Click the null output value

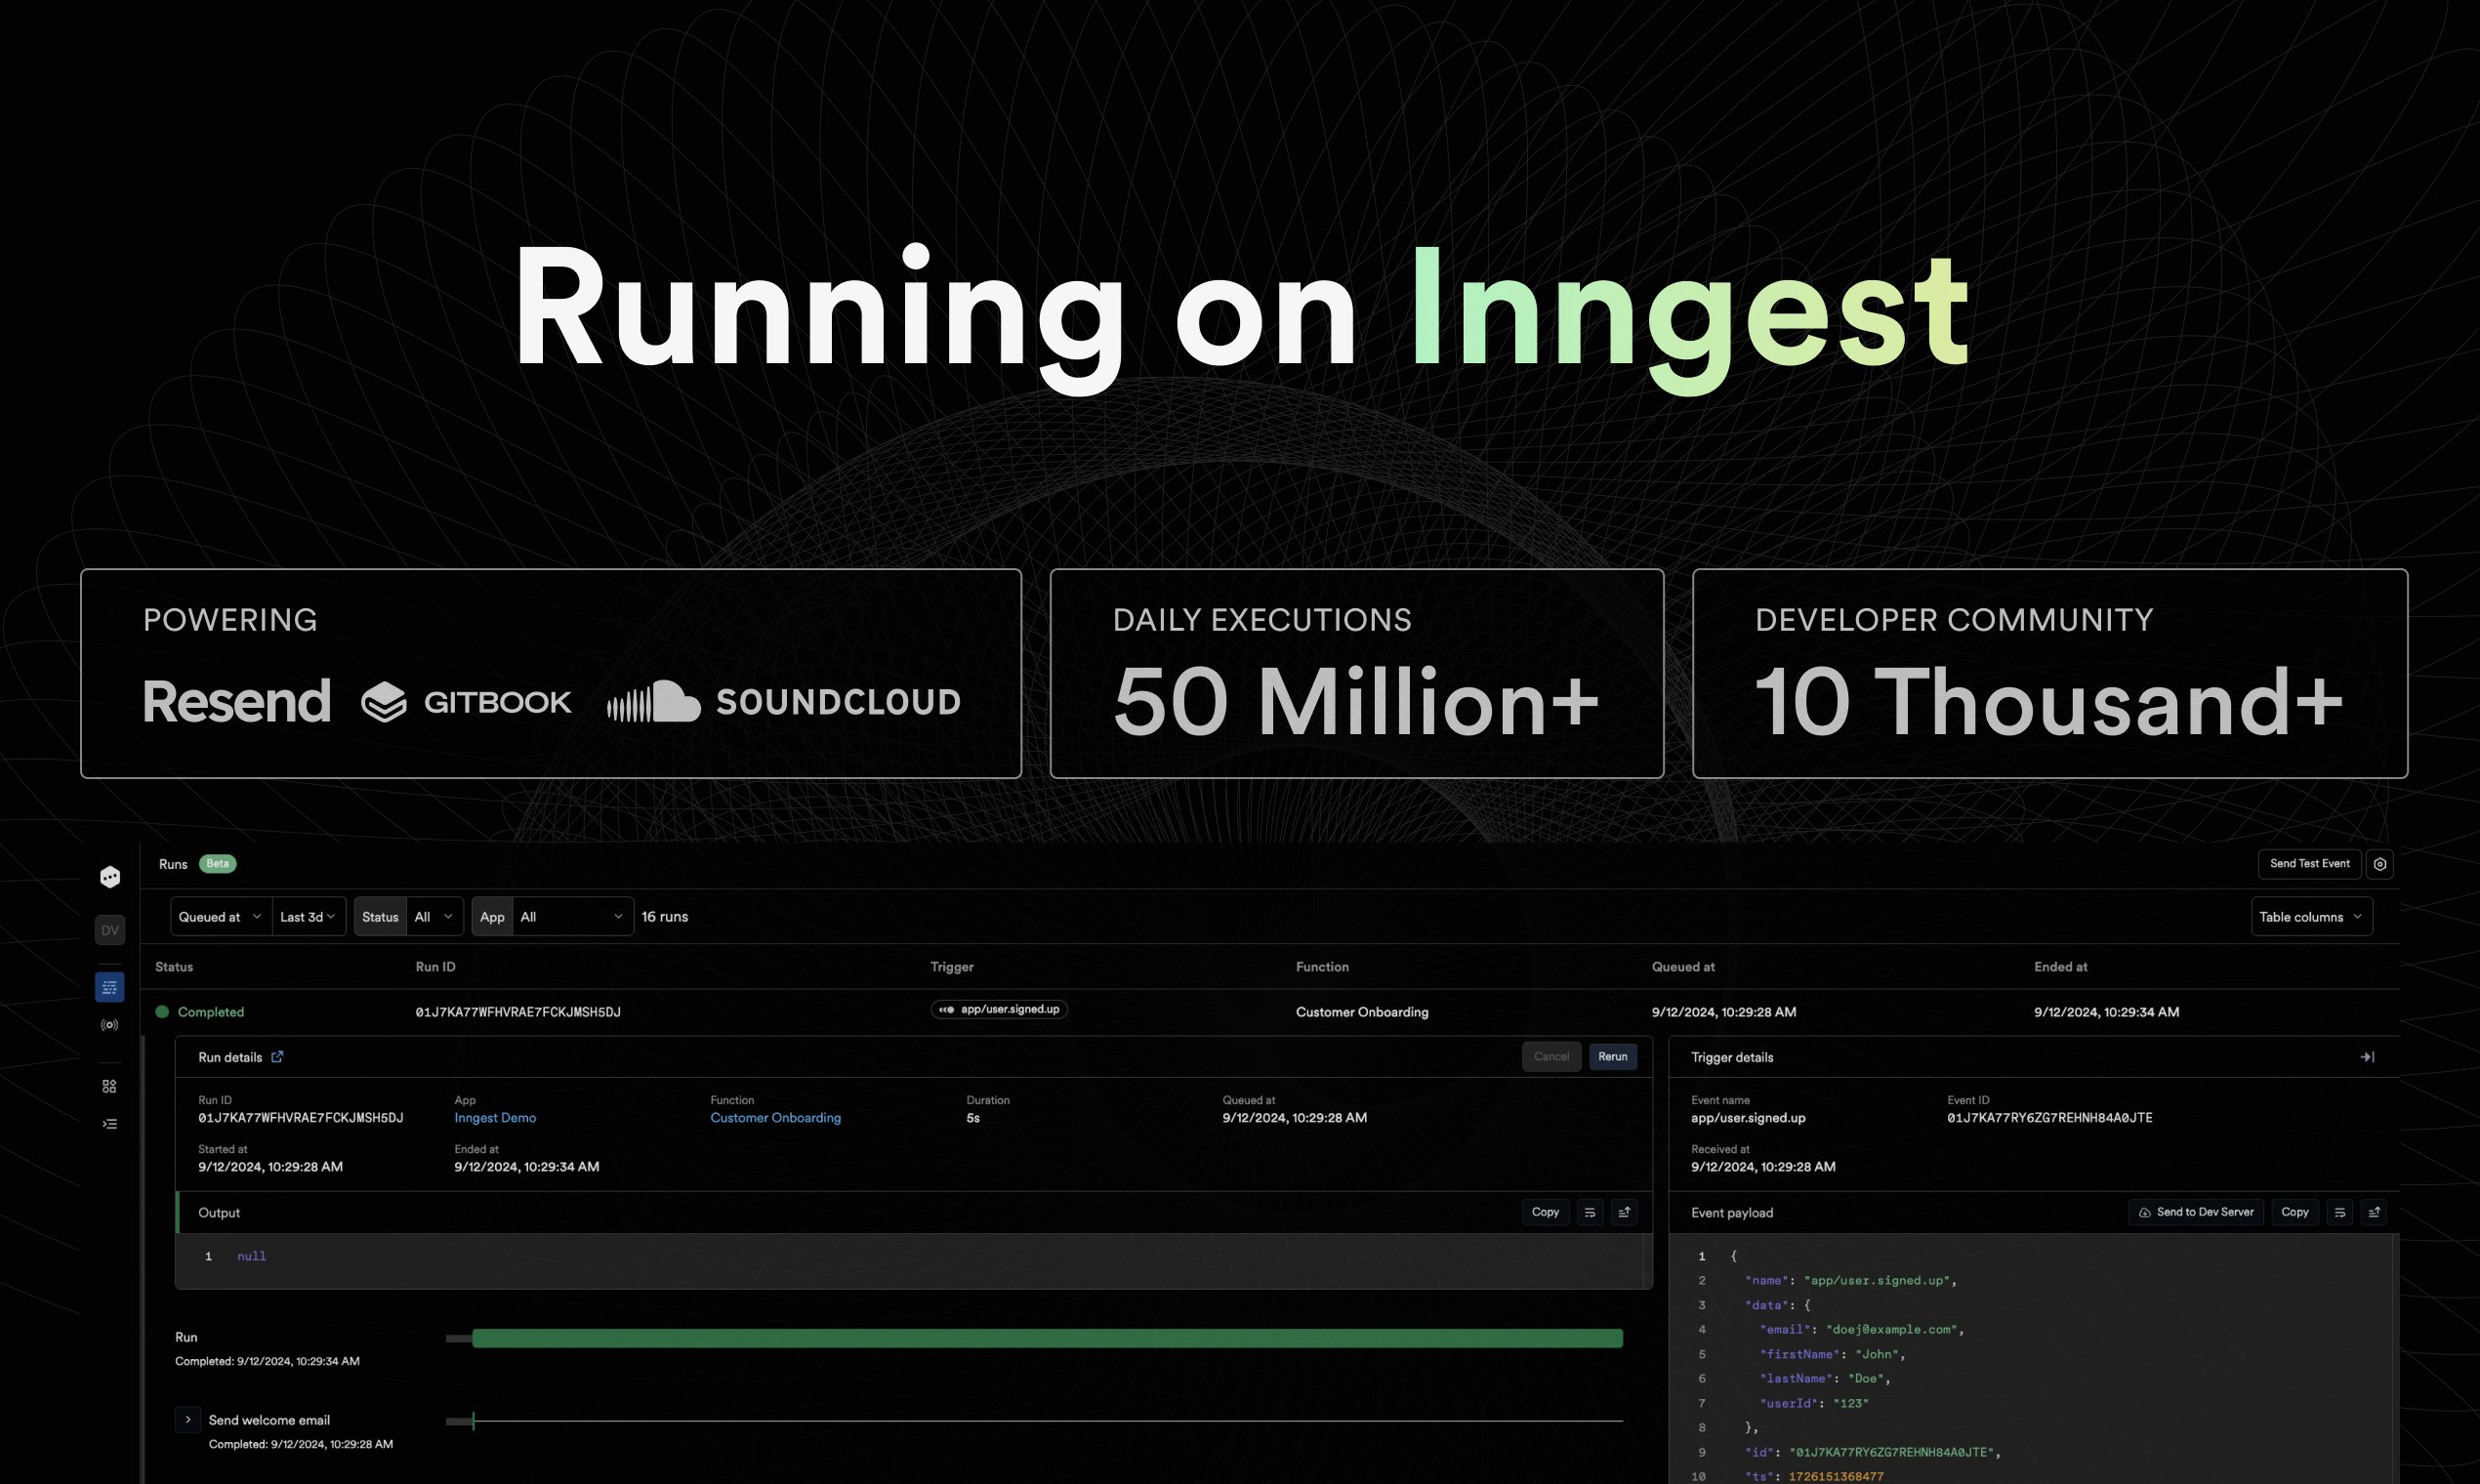point(251,1256)
